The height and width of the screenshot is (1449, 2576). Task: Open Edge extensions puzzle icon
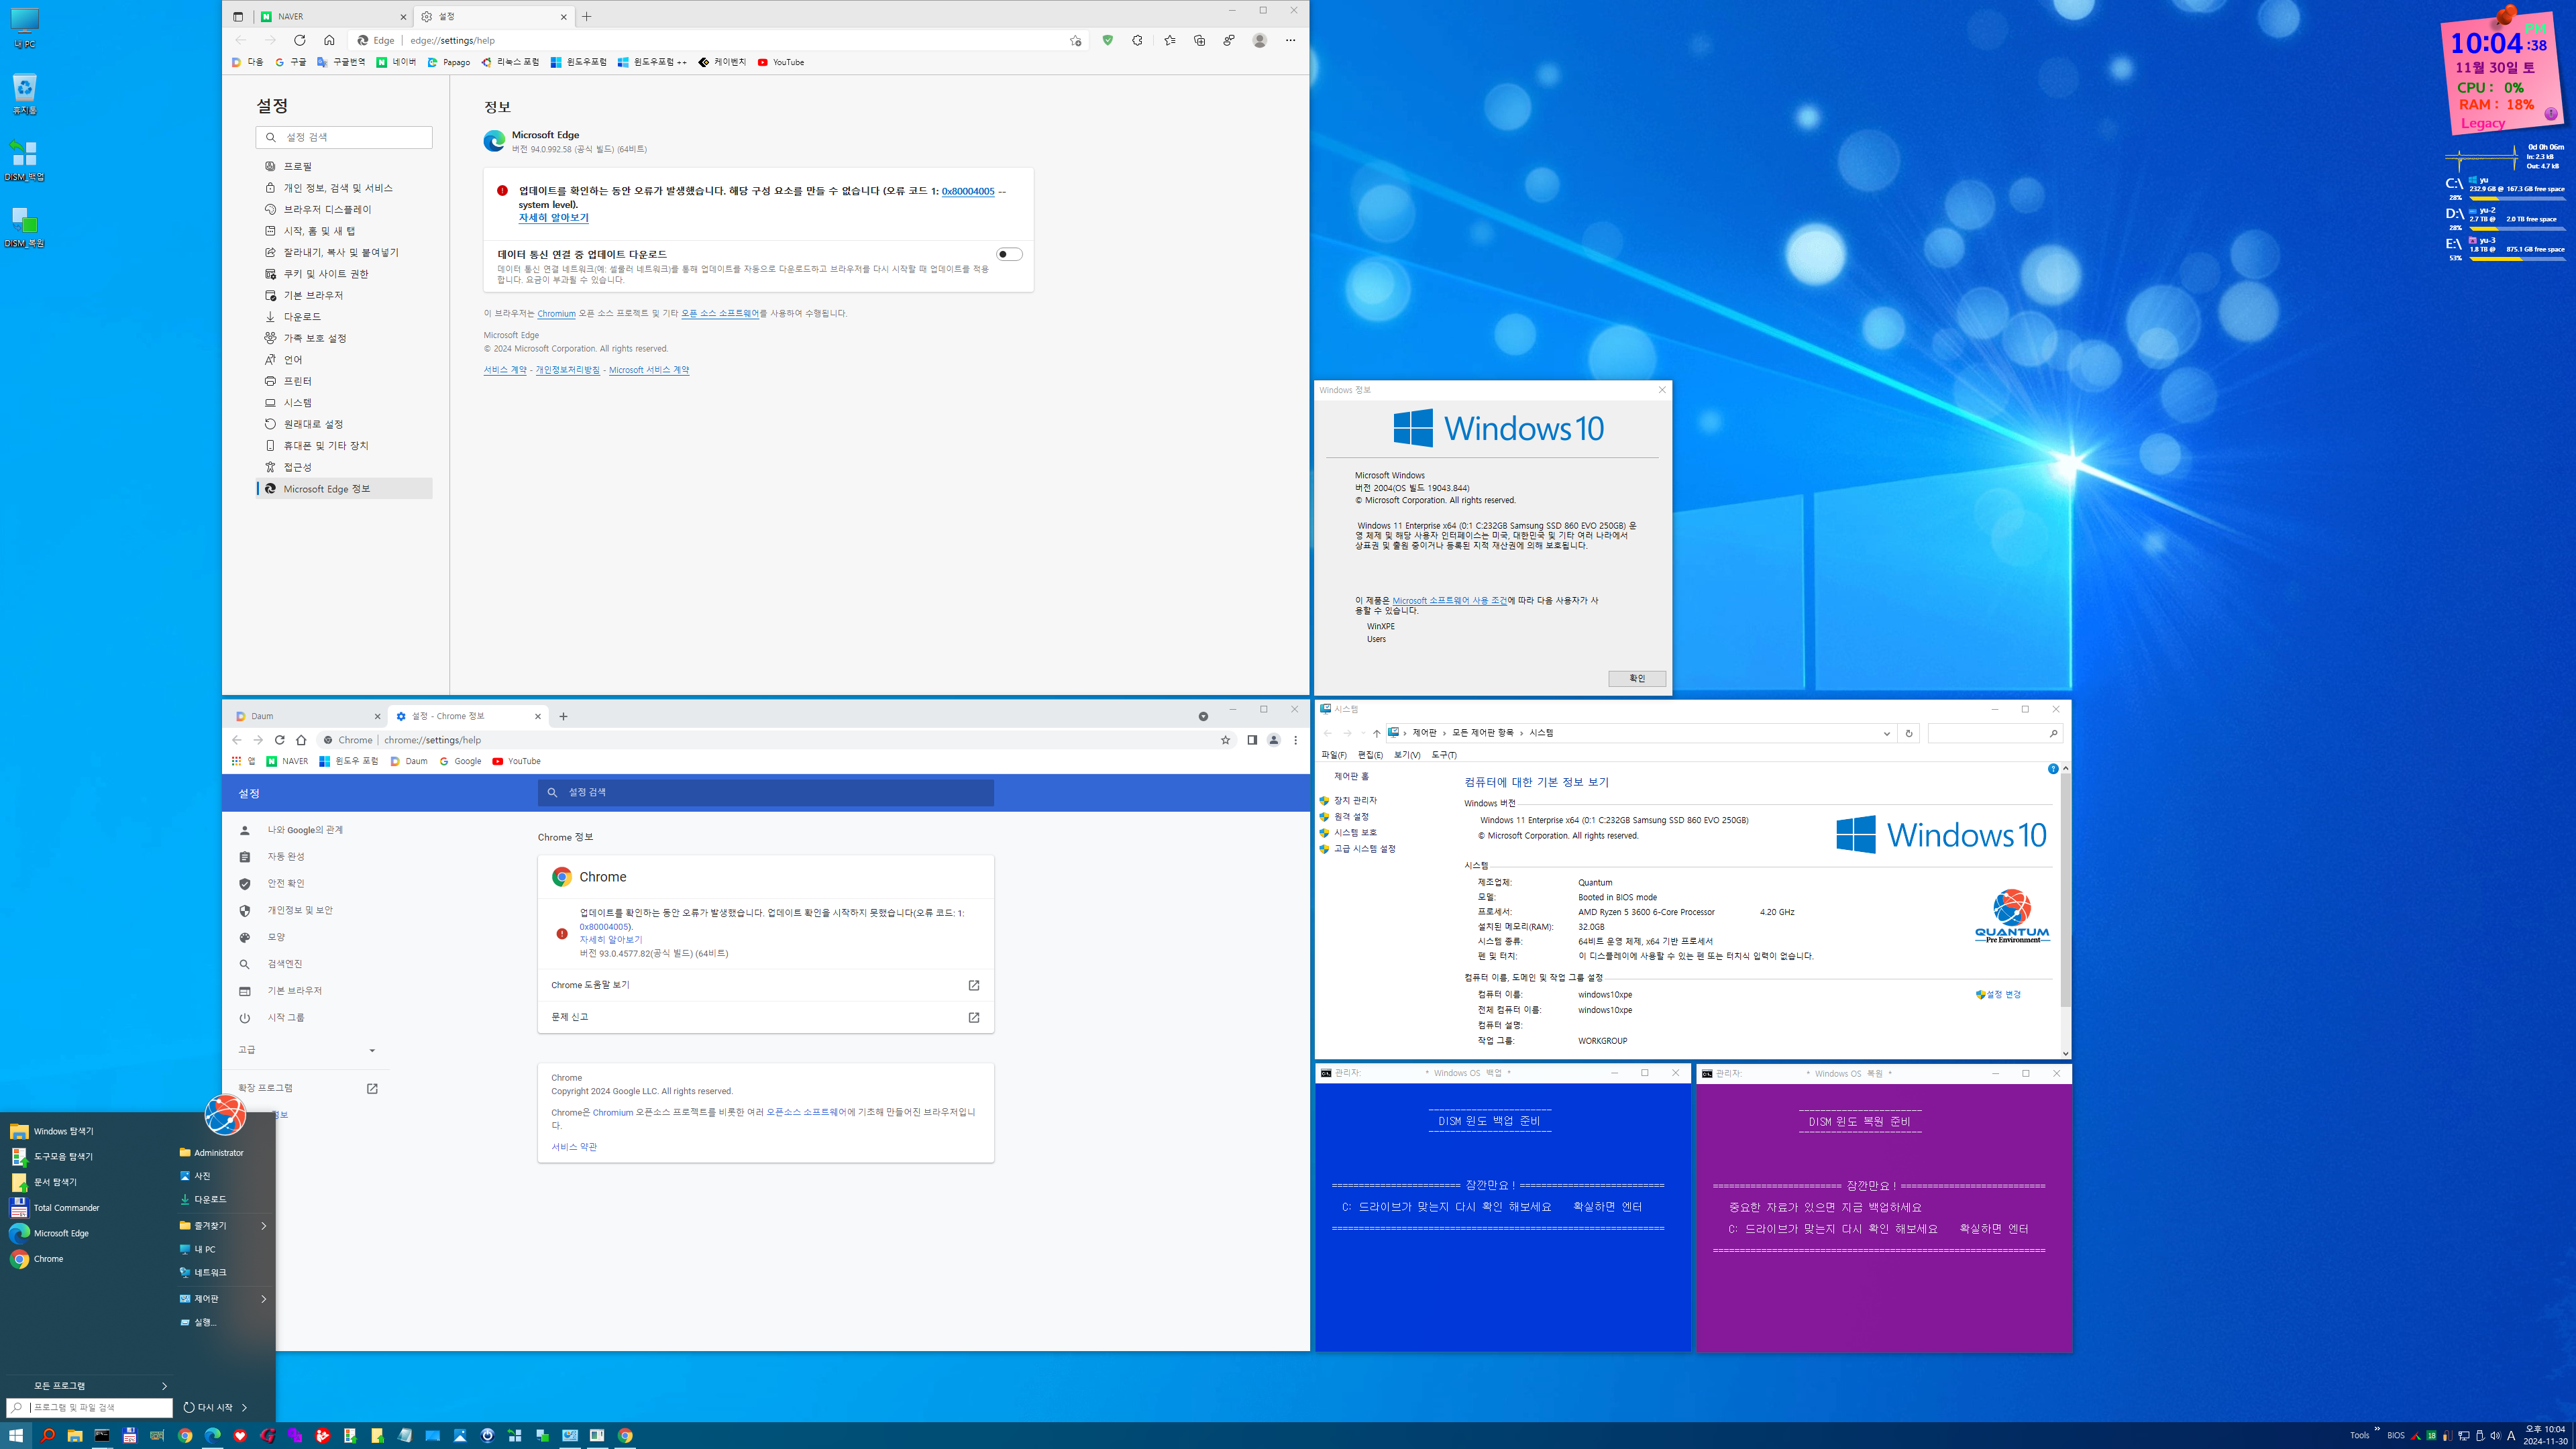(1137, 41)
